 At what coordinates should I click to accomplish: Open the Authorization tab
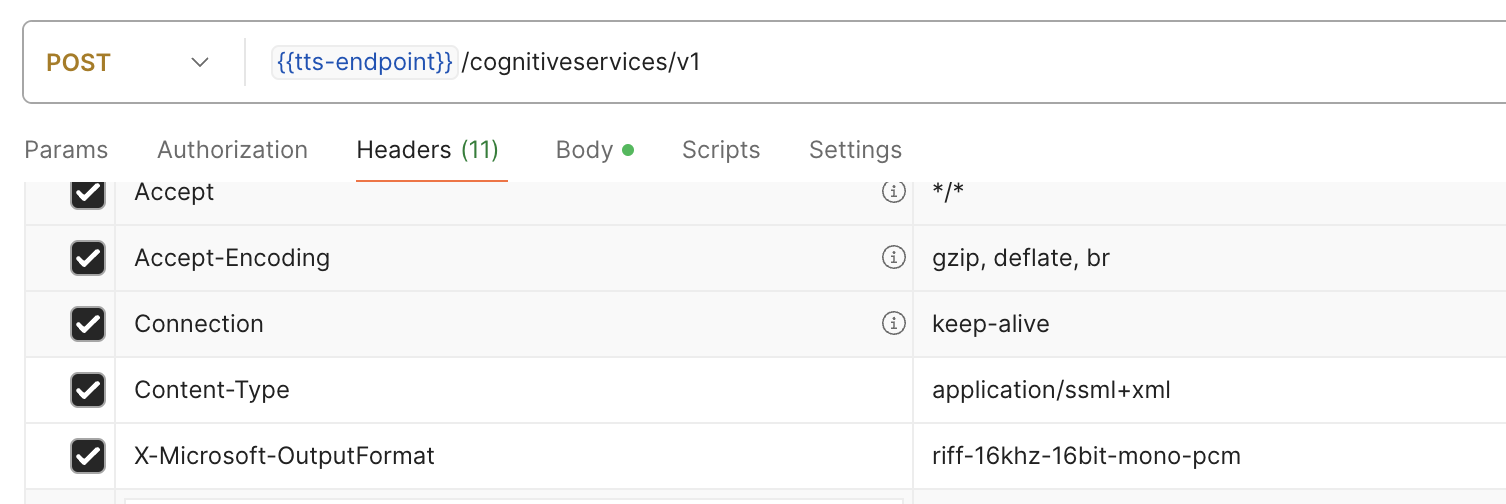pyautogui.click(x=232, y=150)
